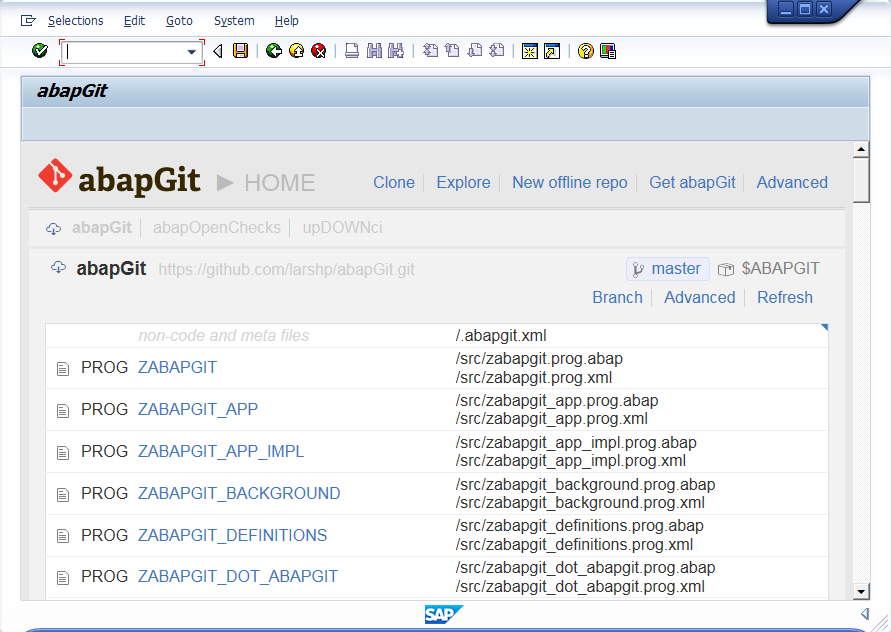Click the red Cancel icon
Screen dimensions: 891x632
tap(319, 51)
